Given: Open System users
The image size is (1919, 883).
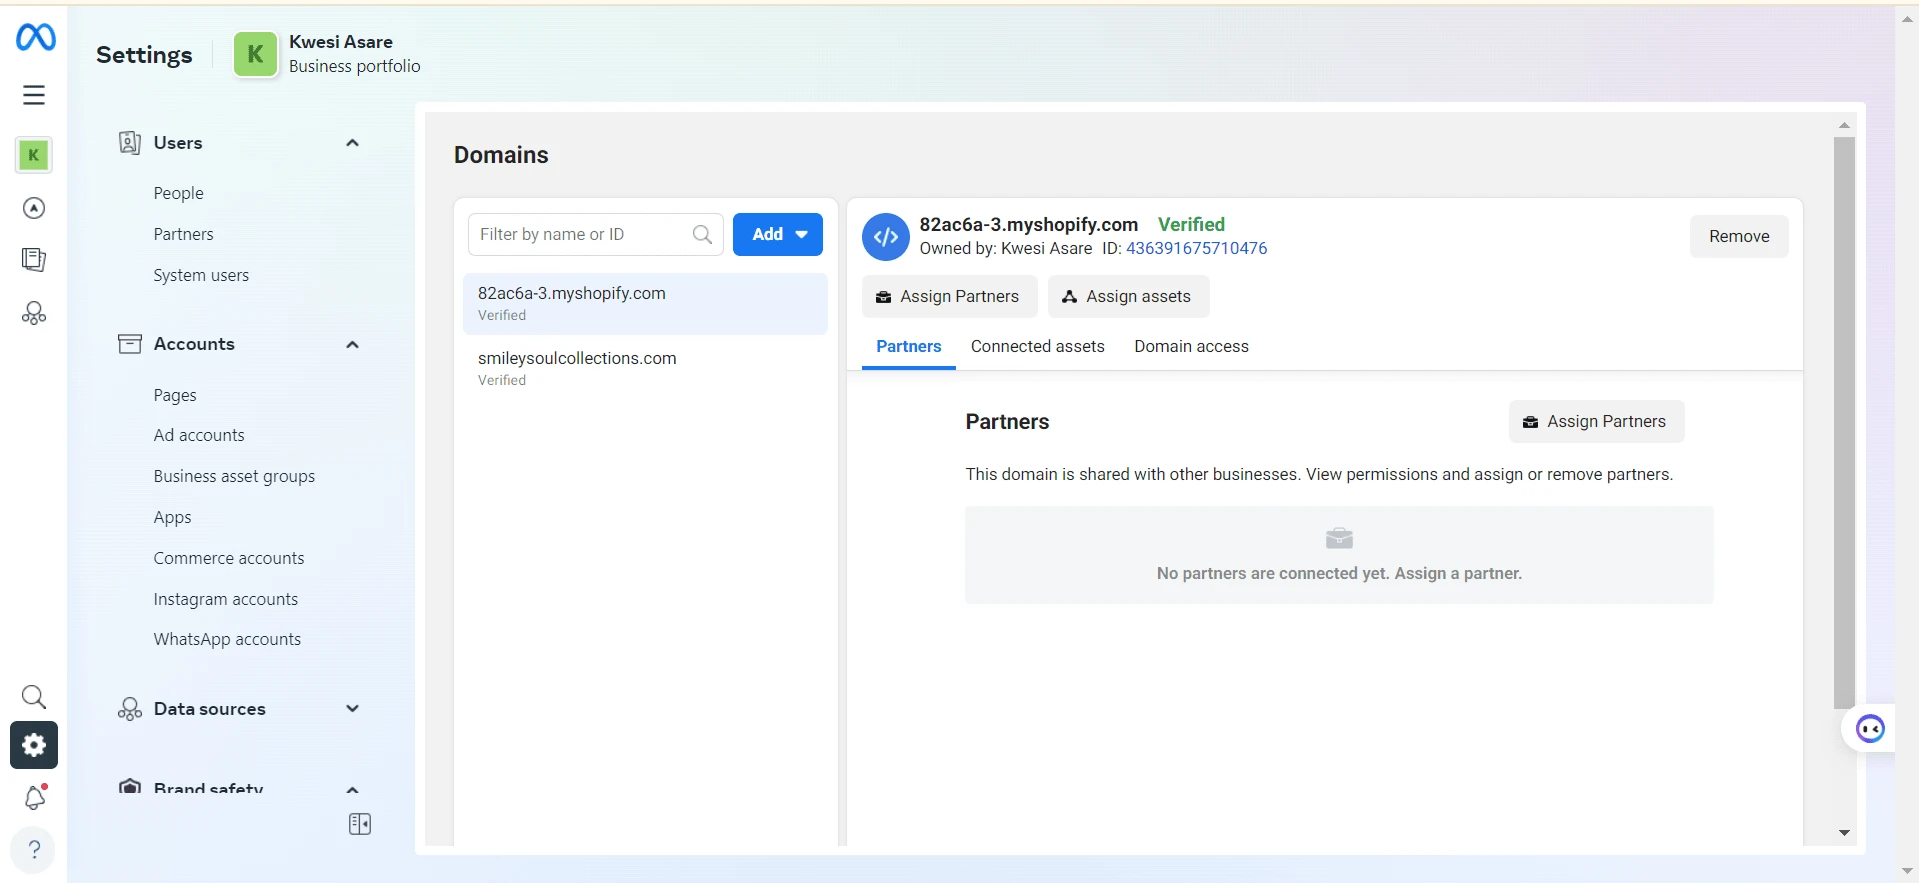Looking at the screenshot, I should [201, 275].
